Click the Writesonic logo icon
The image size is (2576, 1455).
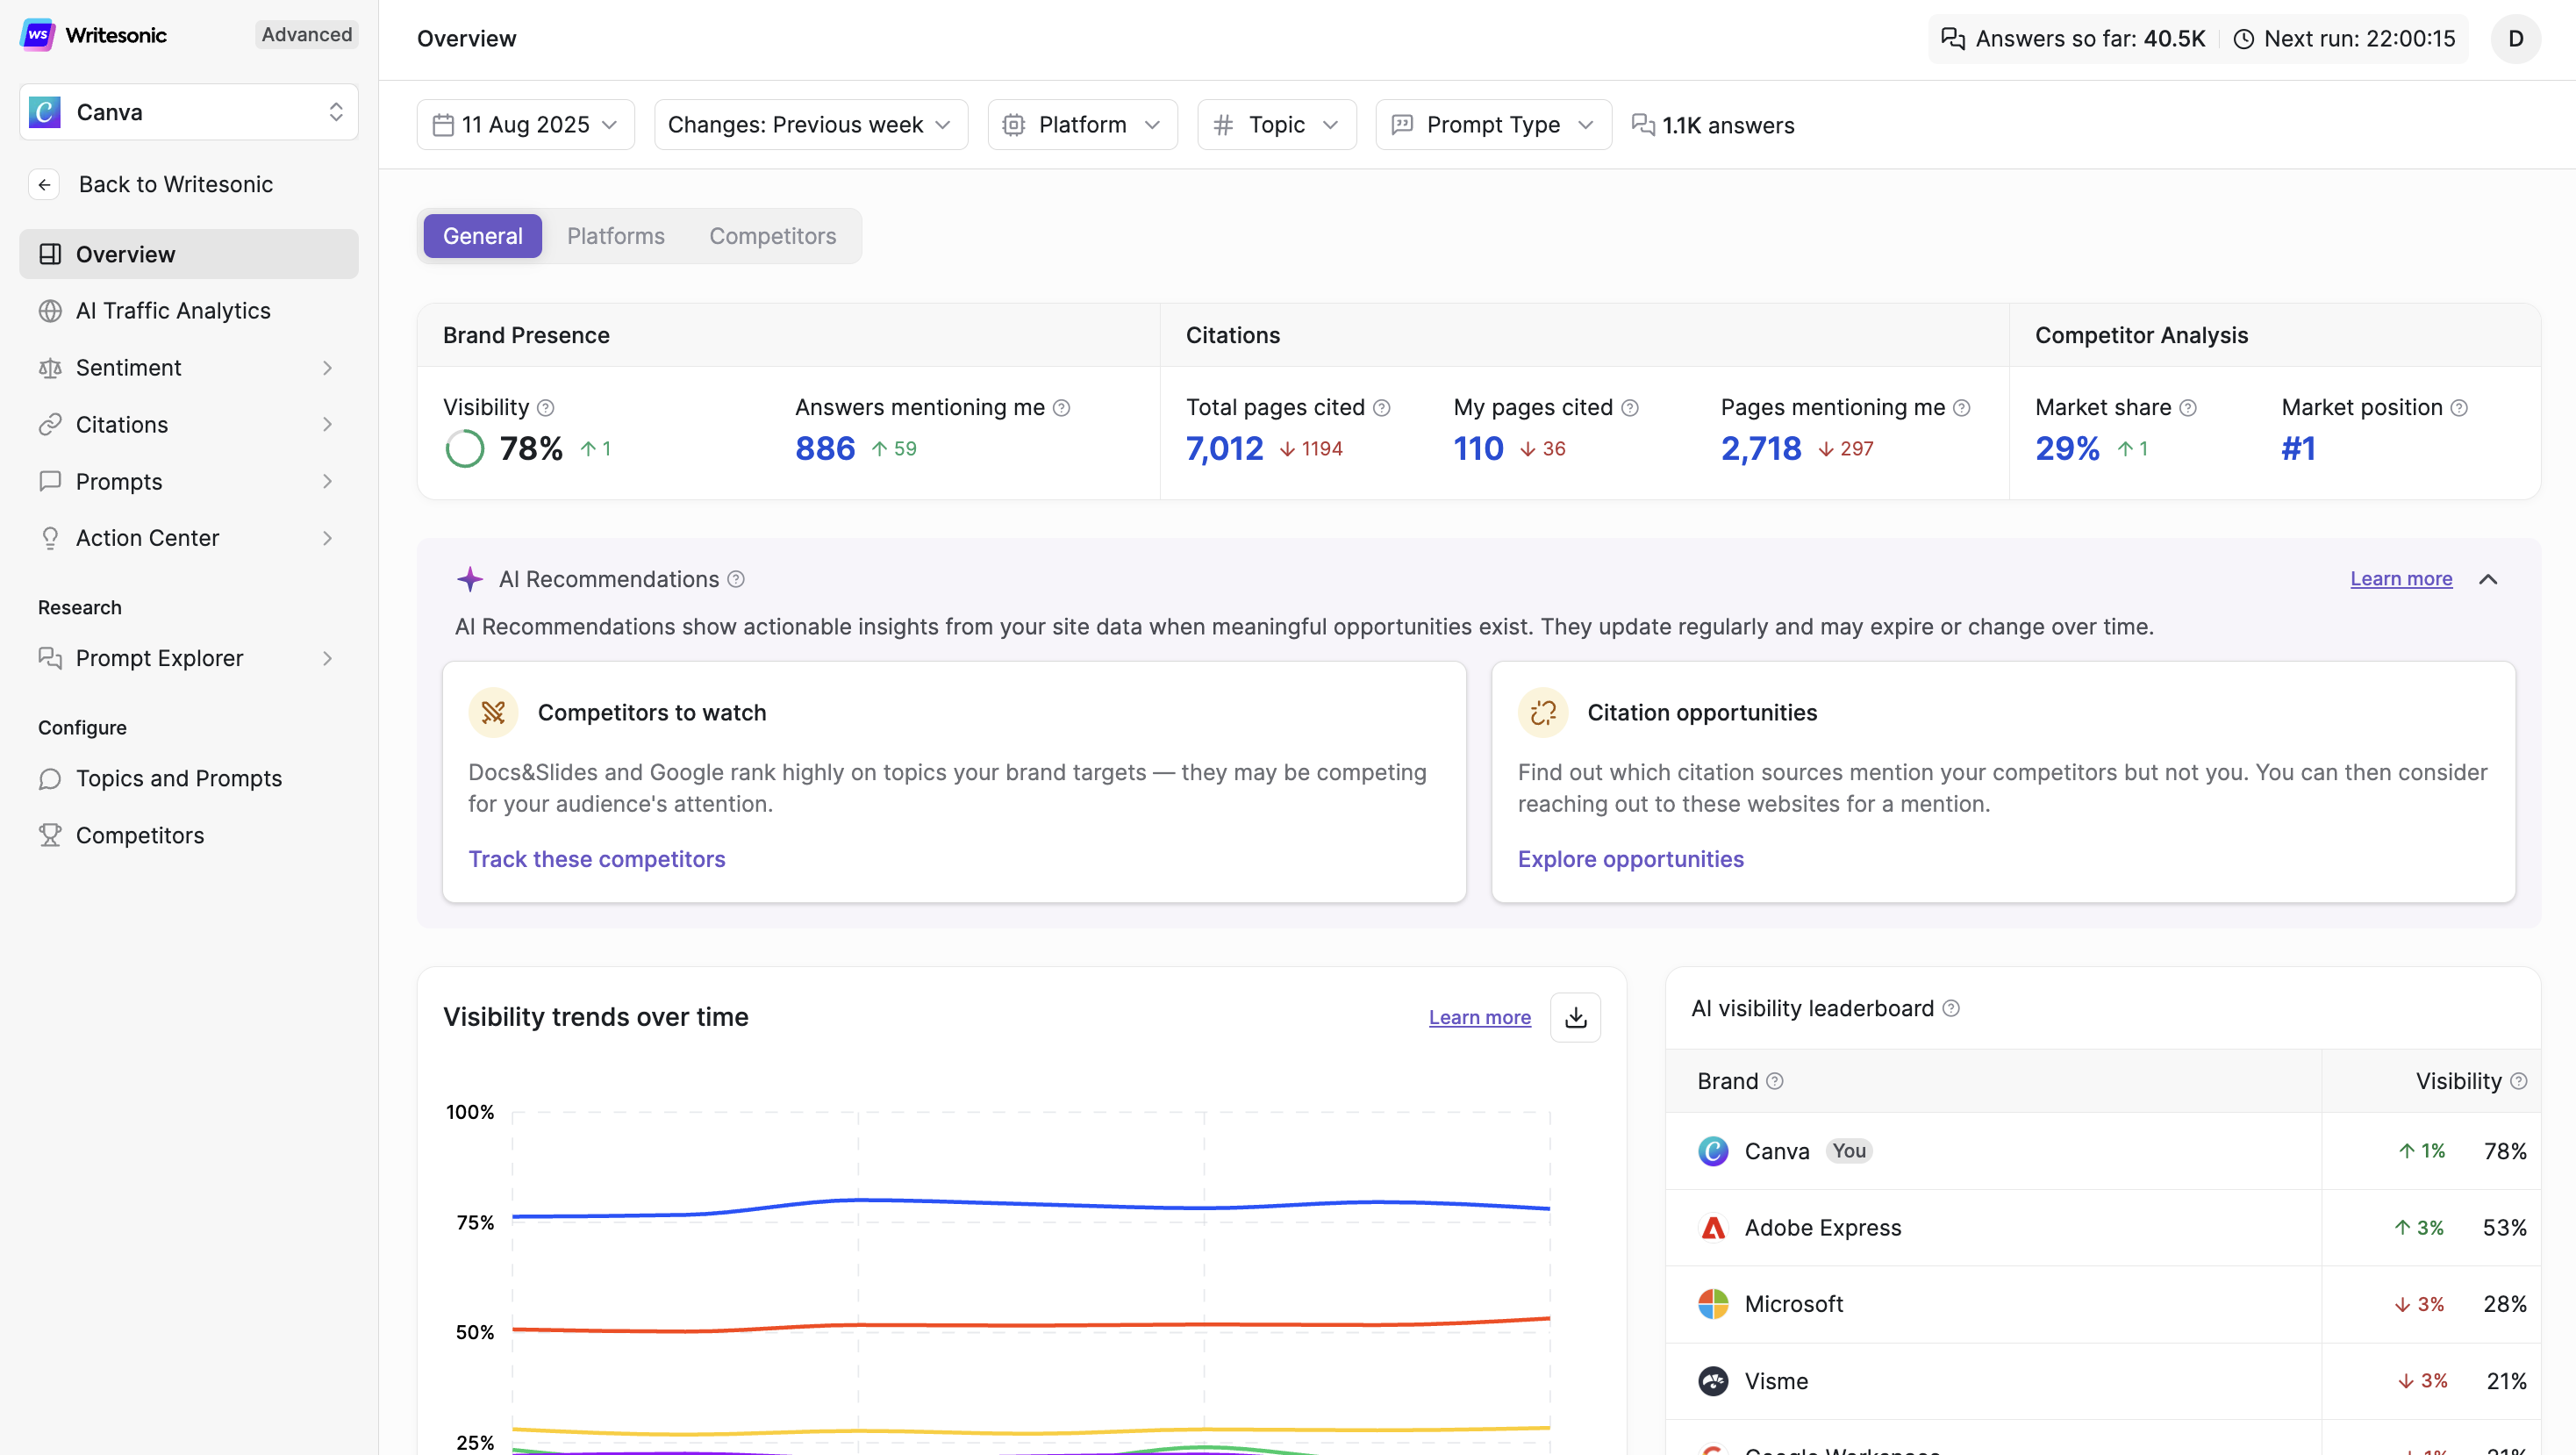(37, 35)
